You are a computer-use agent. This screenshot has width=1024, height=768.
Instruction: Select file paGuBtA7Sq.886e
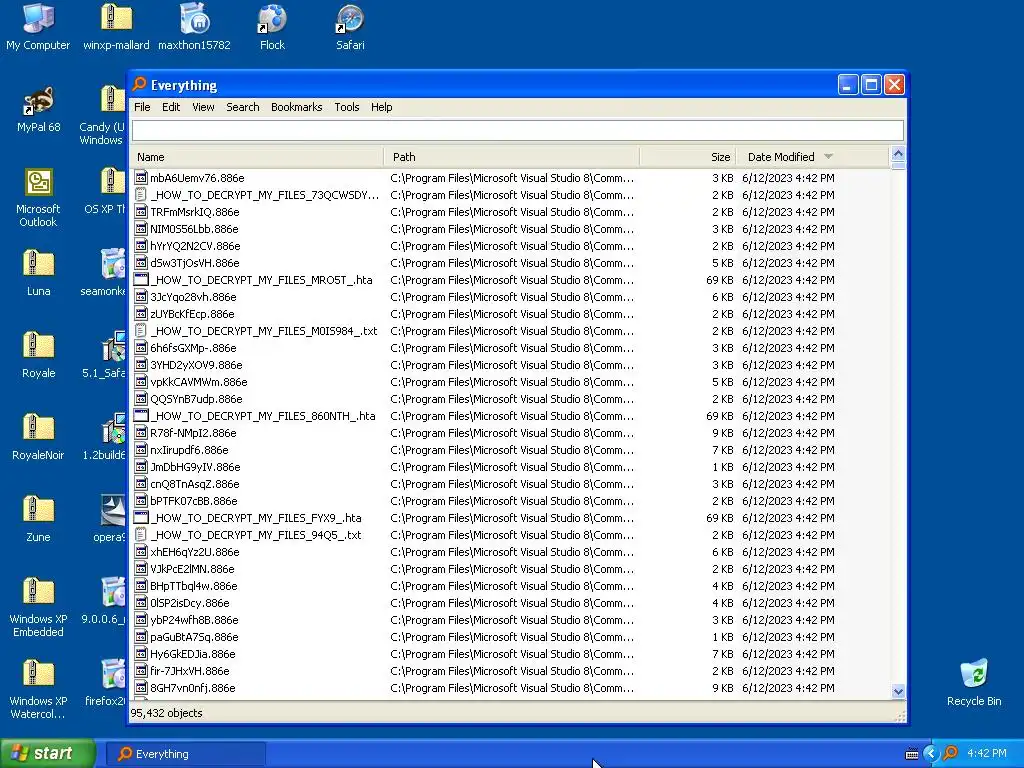pyautogui.click(x=194, y=637)
